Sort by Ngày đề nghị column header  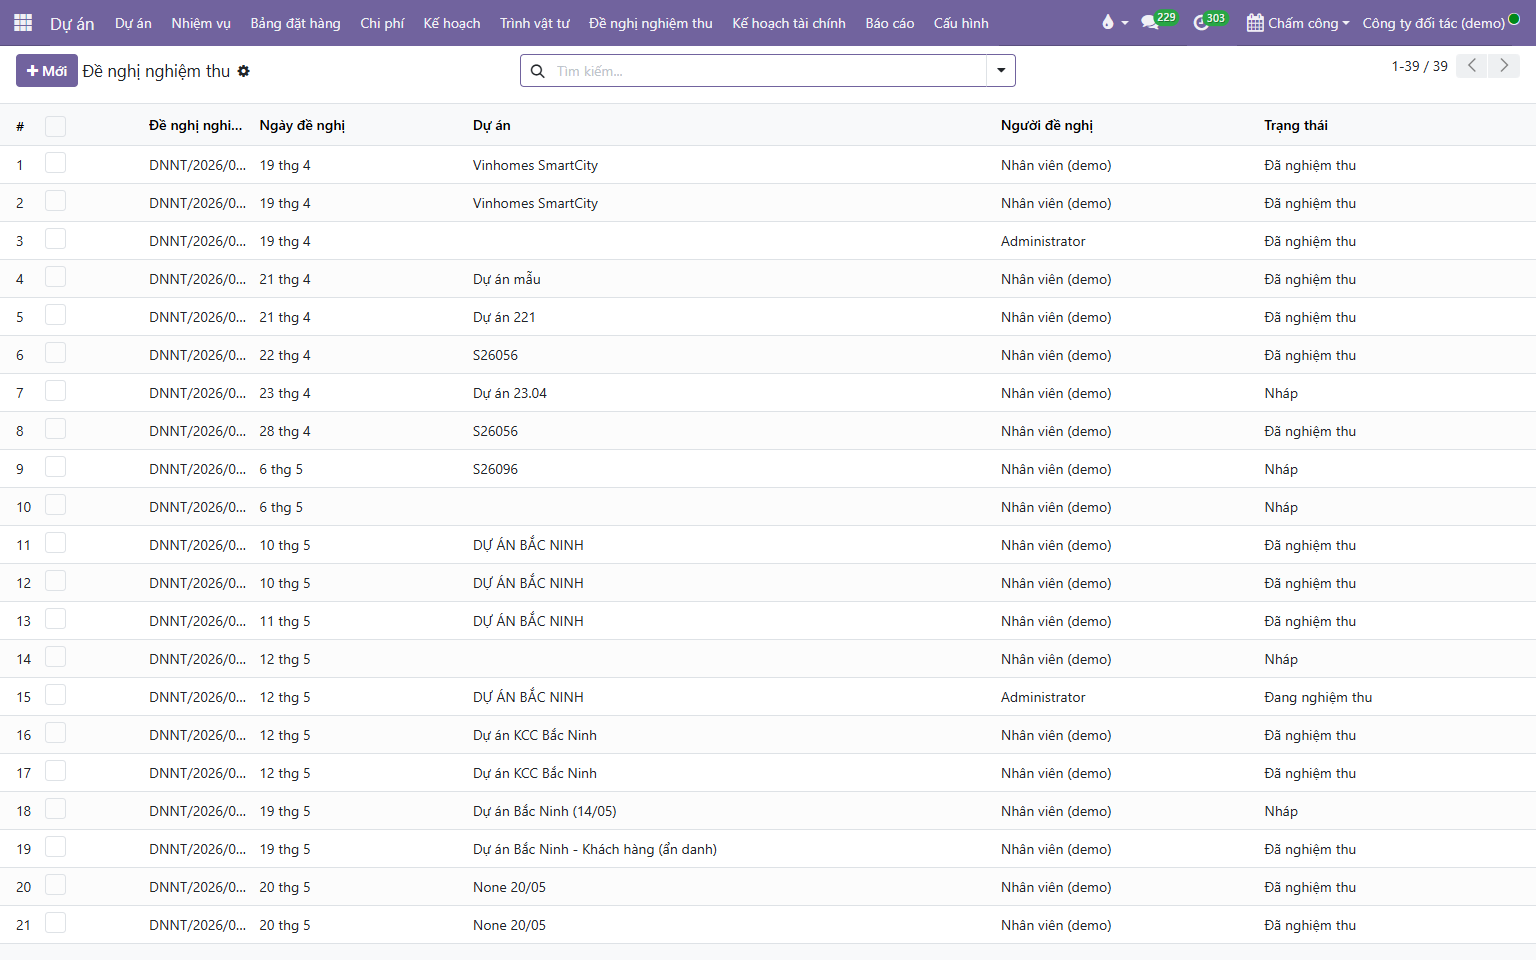pyautogui.click(x=302, y=125)
